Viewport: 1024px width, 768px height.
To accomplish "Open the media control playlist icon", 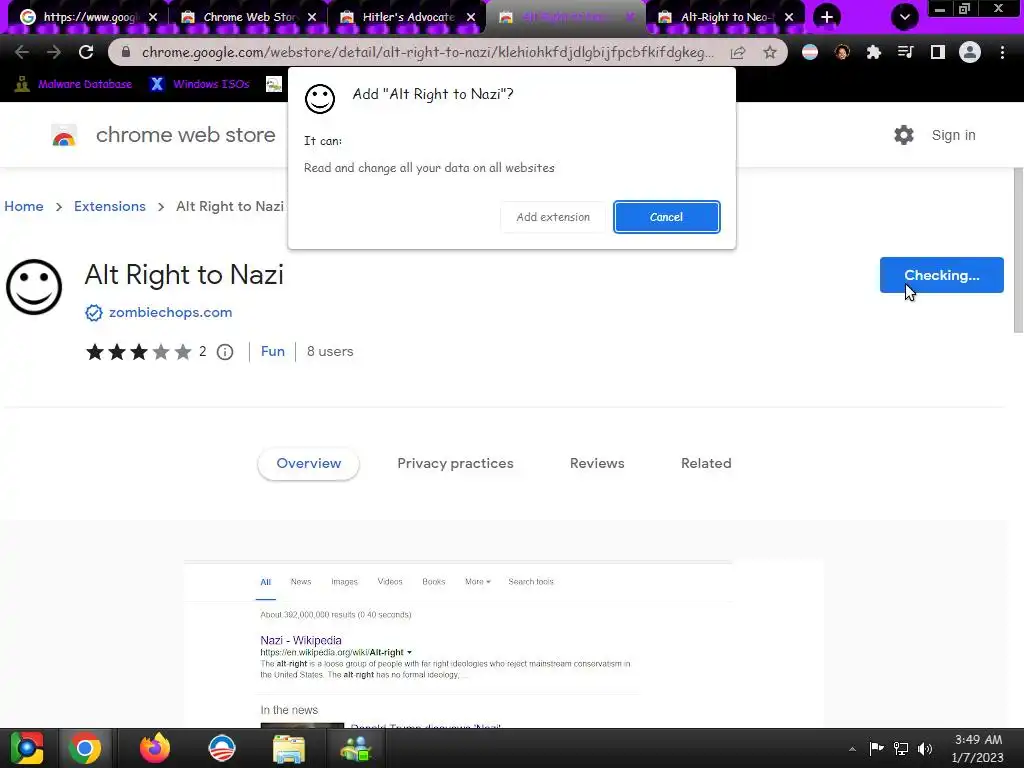I will click(x=906, y=52).
